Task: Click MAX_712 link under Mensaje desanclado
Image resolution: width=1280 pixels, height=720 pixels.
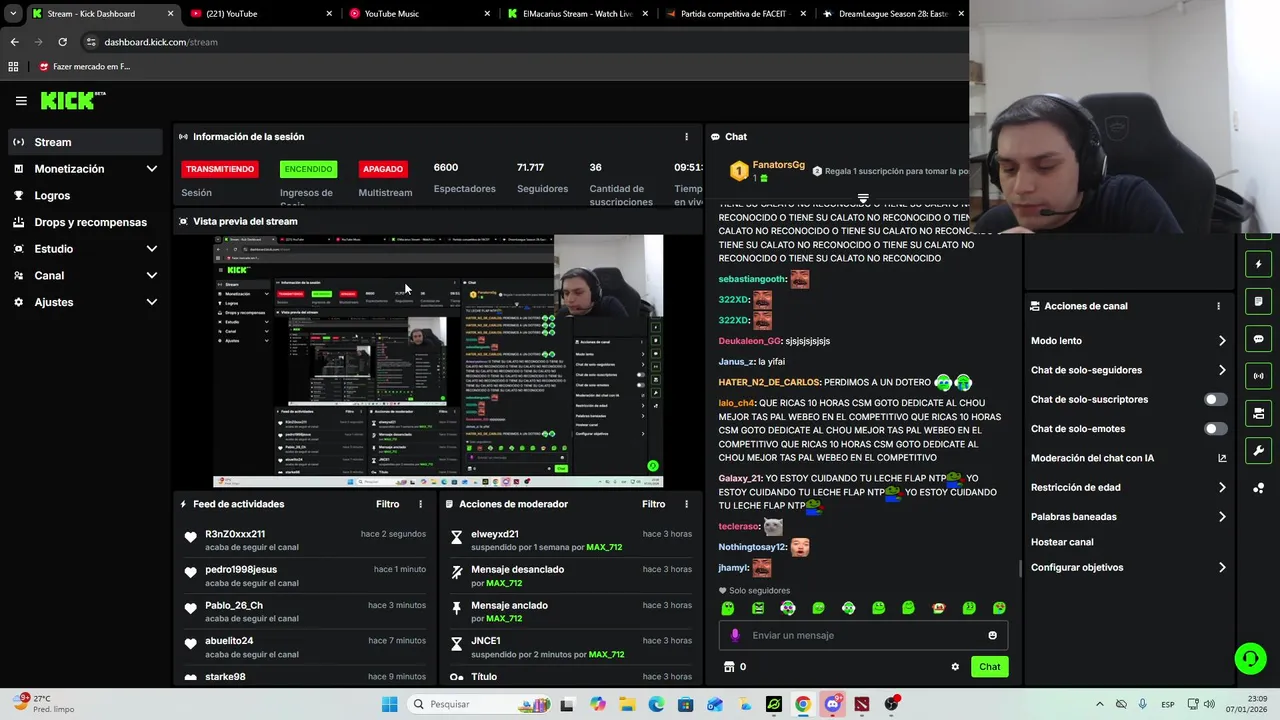Action: pos(504,583)
